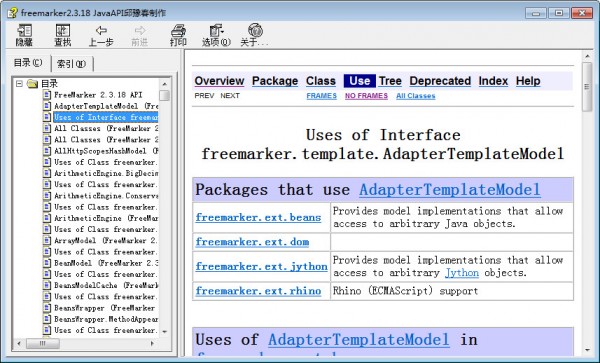Open the freemarker.ext.rhino package link
Viewport: 600px width, 363px height.
[258, 291]
